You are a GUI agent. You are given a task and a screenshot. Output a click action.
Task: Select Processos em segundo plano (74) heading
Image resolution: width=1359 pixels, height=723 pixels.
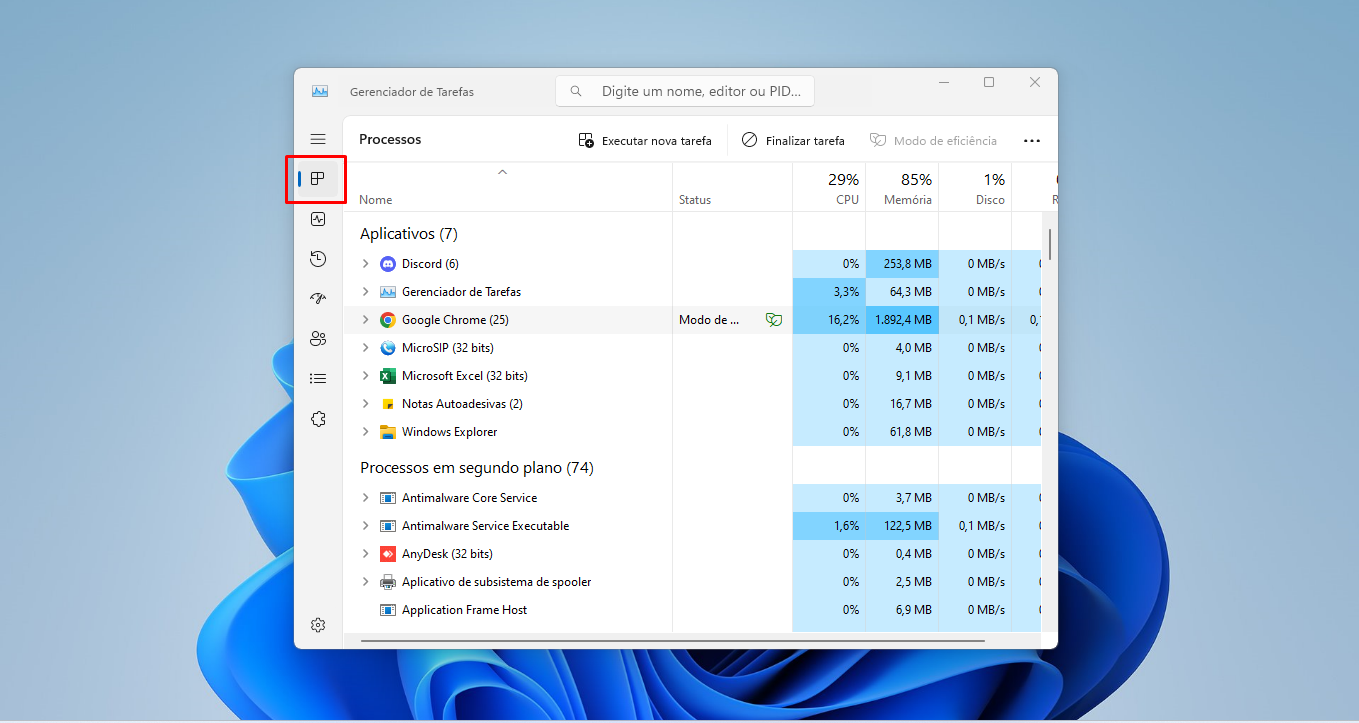click(x=477, y=468)
